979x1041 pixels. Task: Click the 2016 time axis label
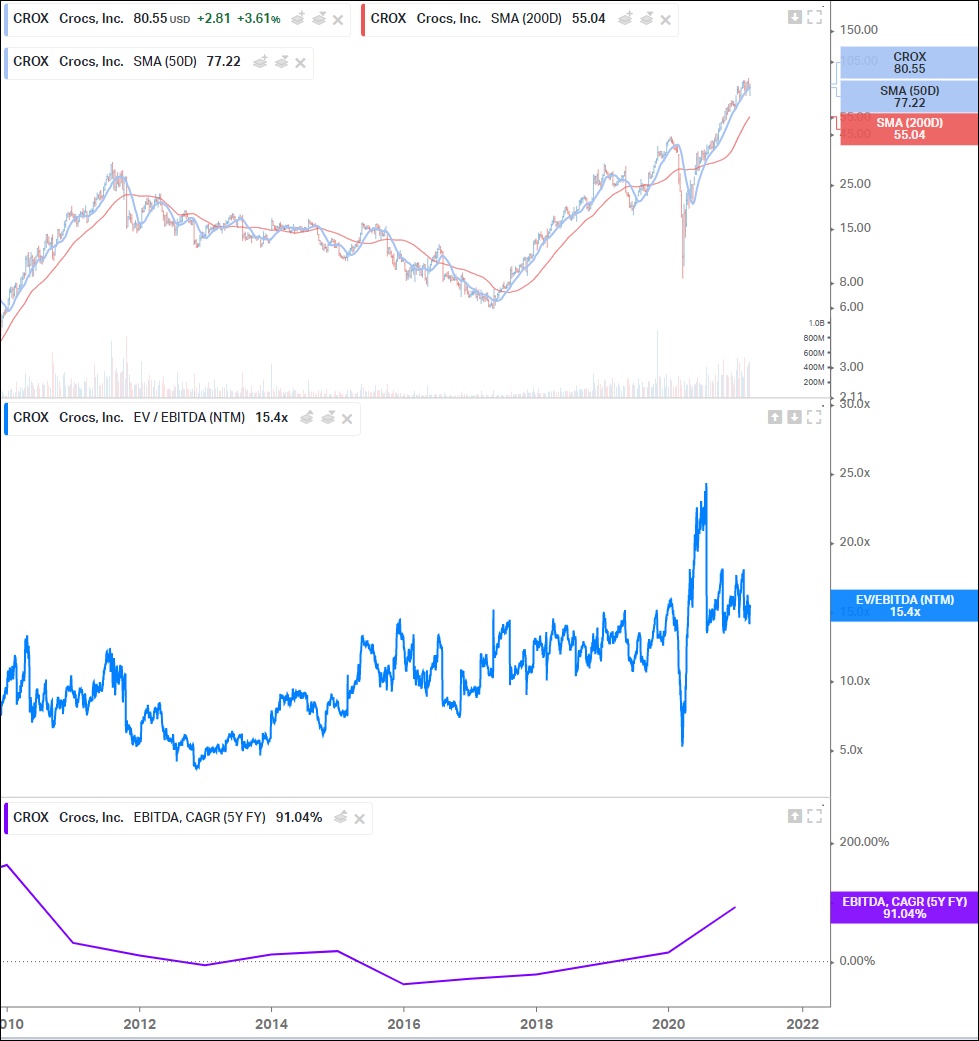(x=404, y=1024)
